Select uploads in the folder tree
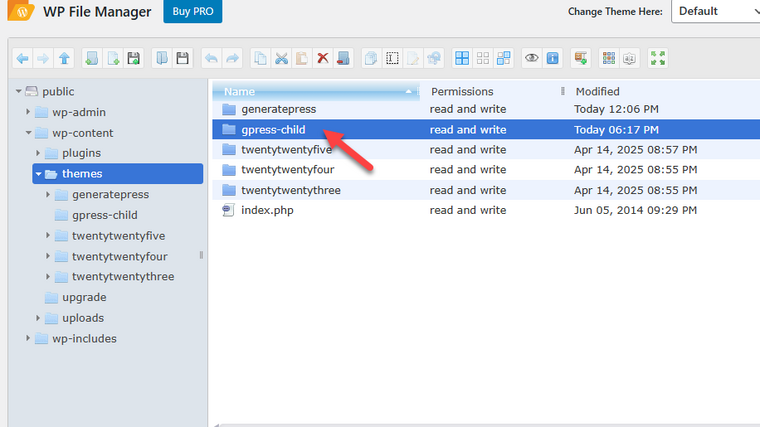 click(x=83, y=318)
